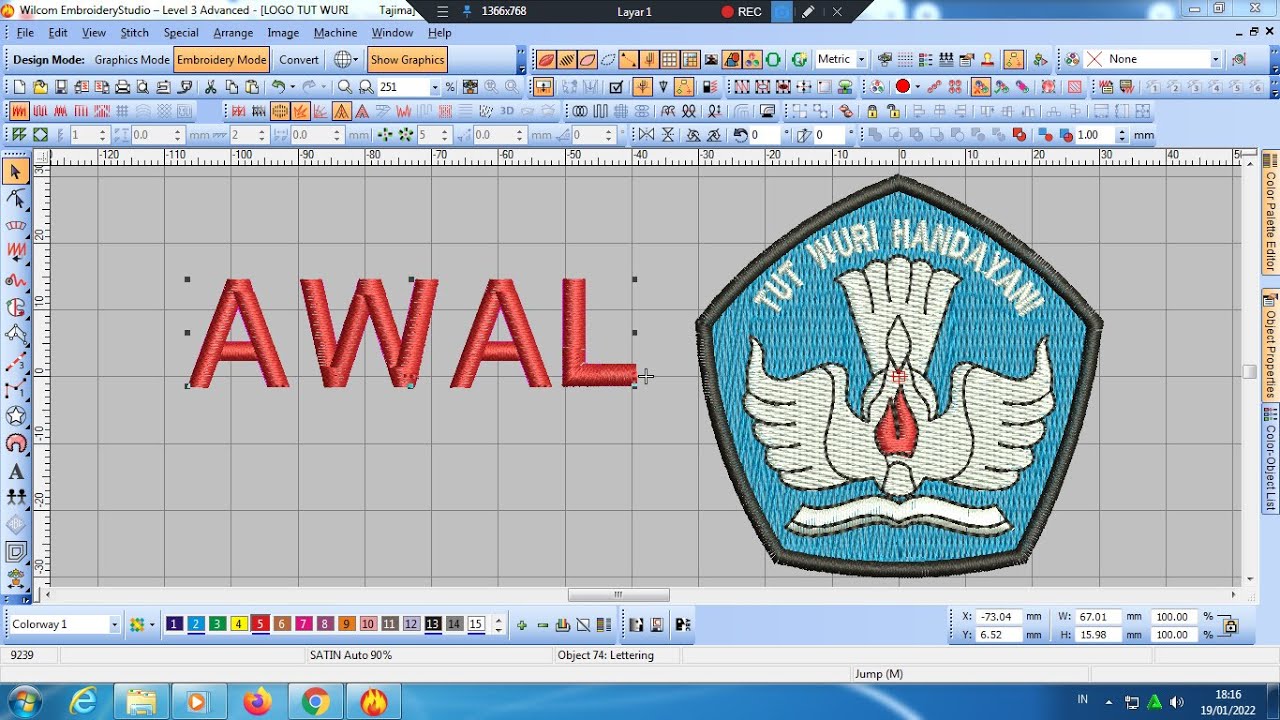Click the Cut scissors icon
Image resolution: width=1280 pixels, height=720 pixels.
tap(211, 87)
